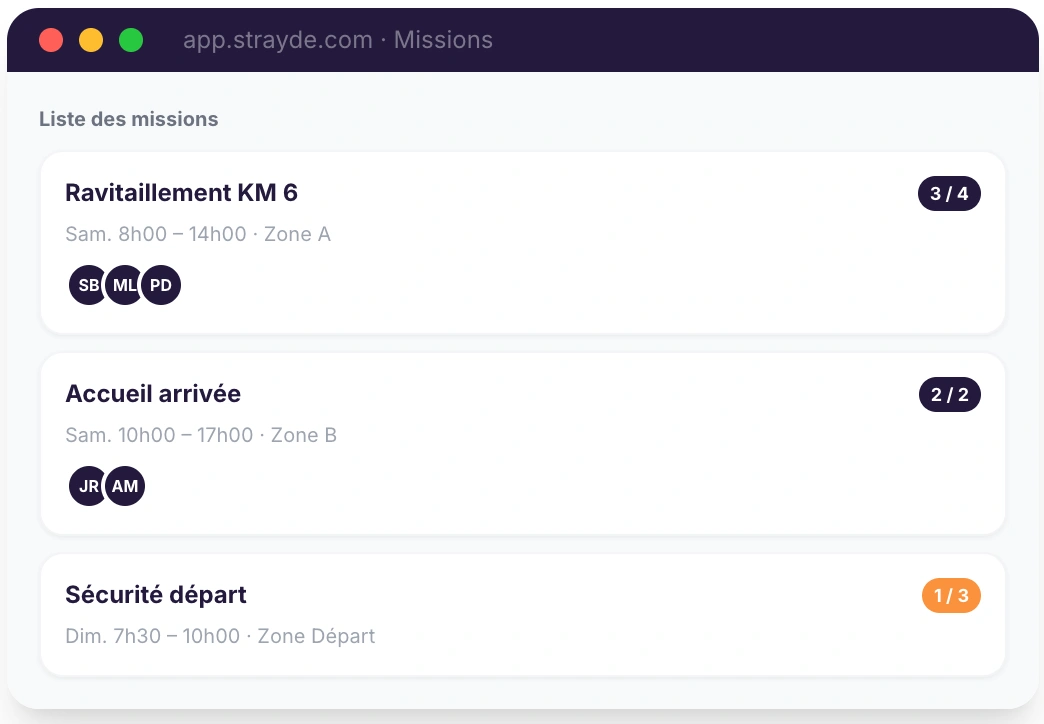Select the orange 1 / 3 badge
The image size is (1044, 724).
point(950,595)
